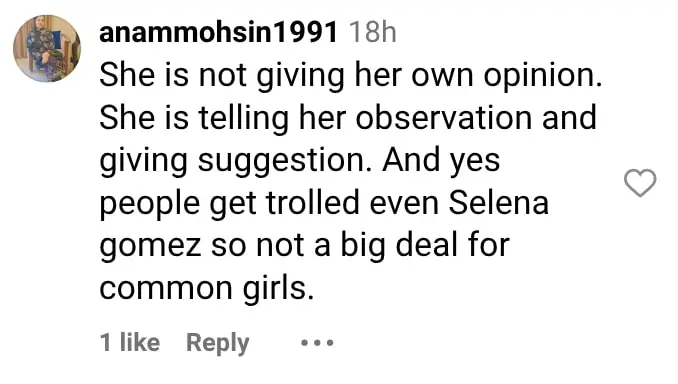The width and height of the screenshot is (678, 384).
Task: Click the 18h timestamp
Action: click(x=372, y=32)
